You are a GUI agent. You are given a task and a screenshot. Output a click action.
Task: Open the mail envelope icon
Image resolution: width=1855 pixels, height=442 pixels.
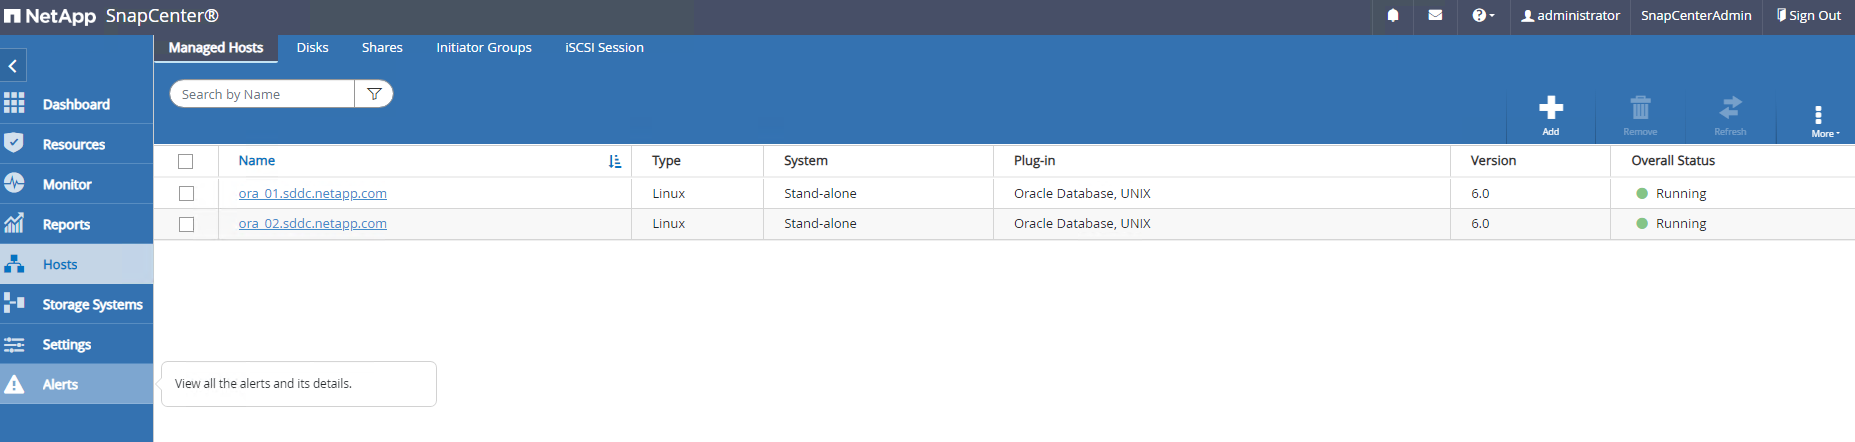point(1435,16)
